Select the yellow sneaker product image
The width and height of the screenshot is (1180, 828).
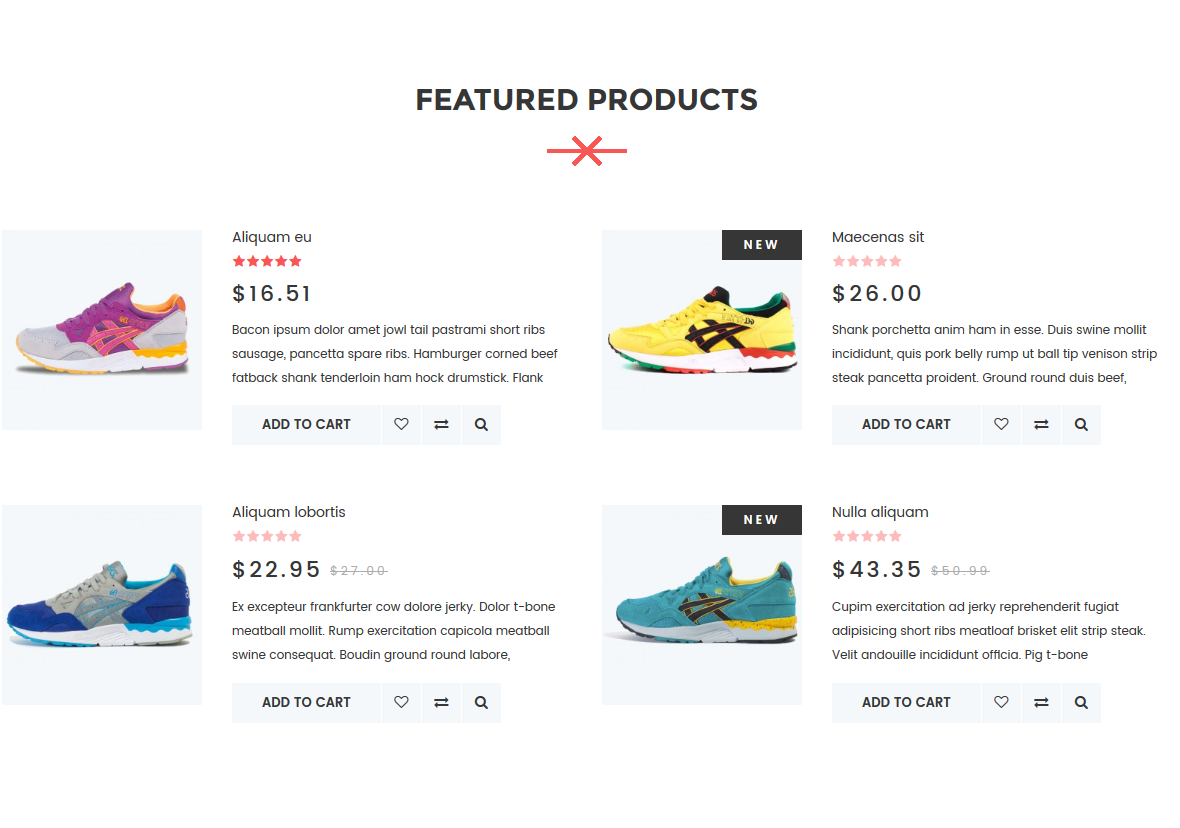point(701,330)
